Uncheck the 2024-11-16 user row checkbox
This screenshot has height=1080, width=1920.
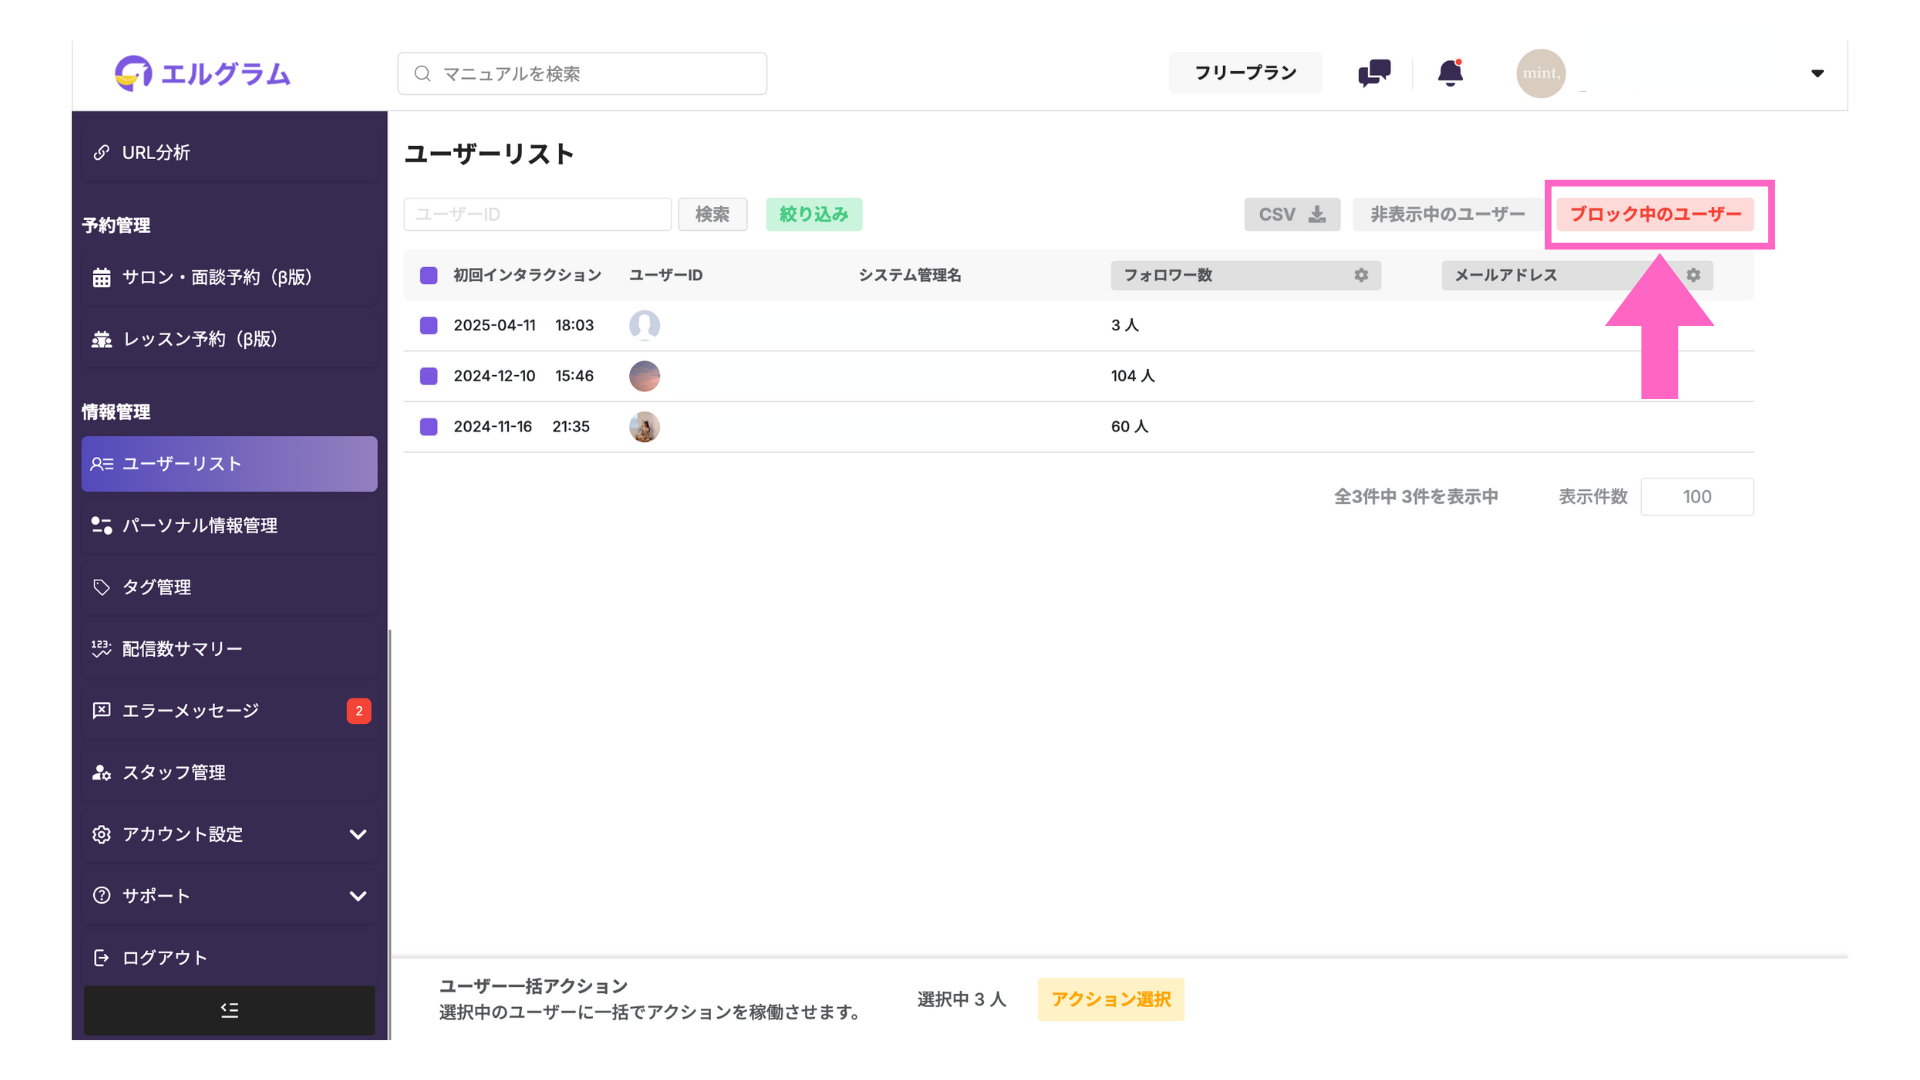429,427
